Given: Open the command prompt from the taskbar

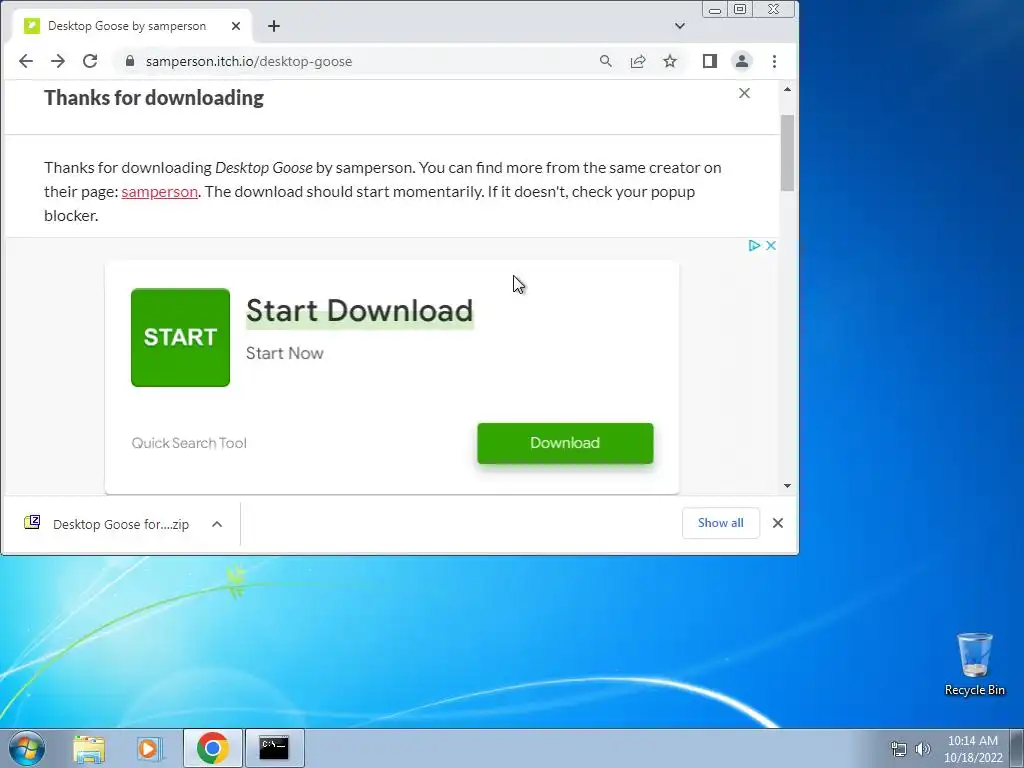Looking at the screenshot, I should 274,748.
